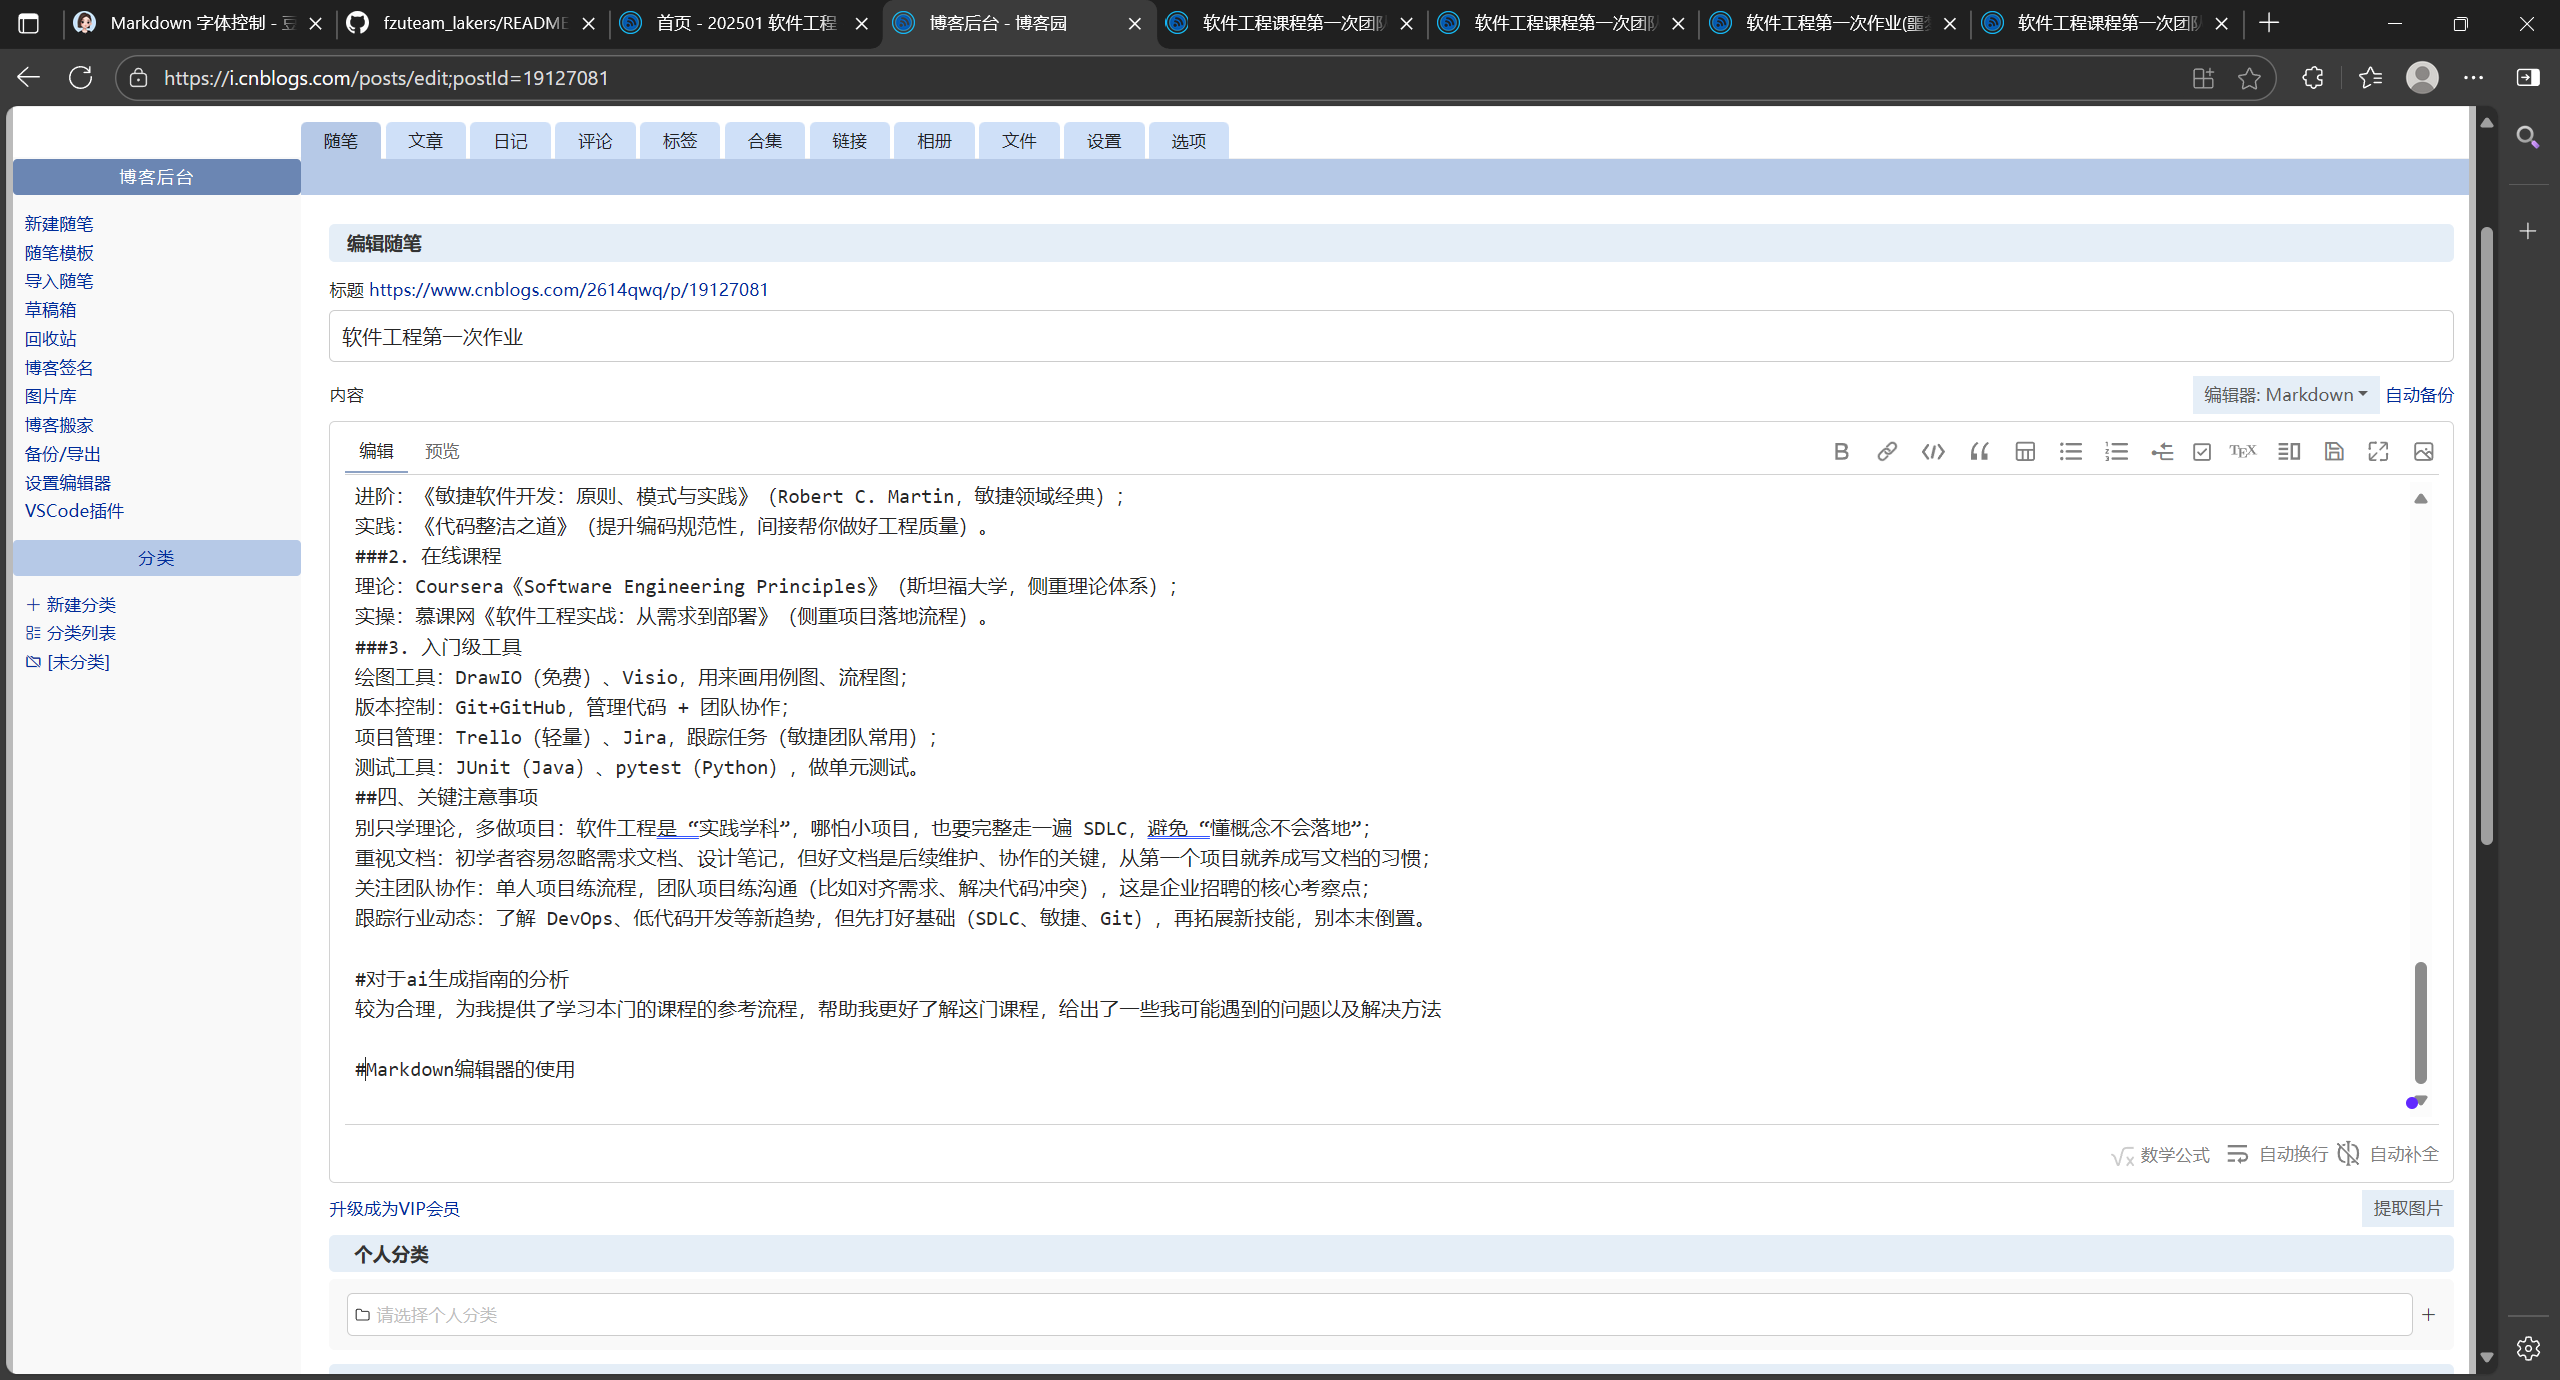Open the 文章 navigation tab

click(x=425, y=141)
